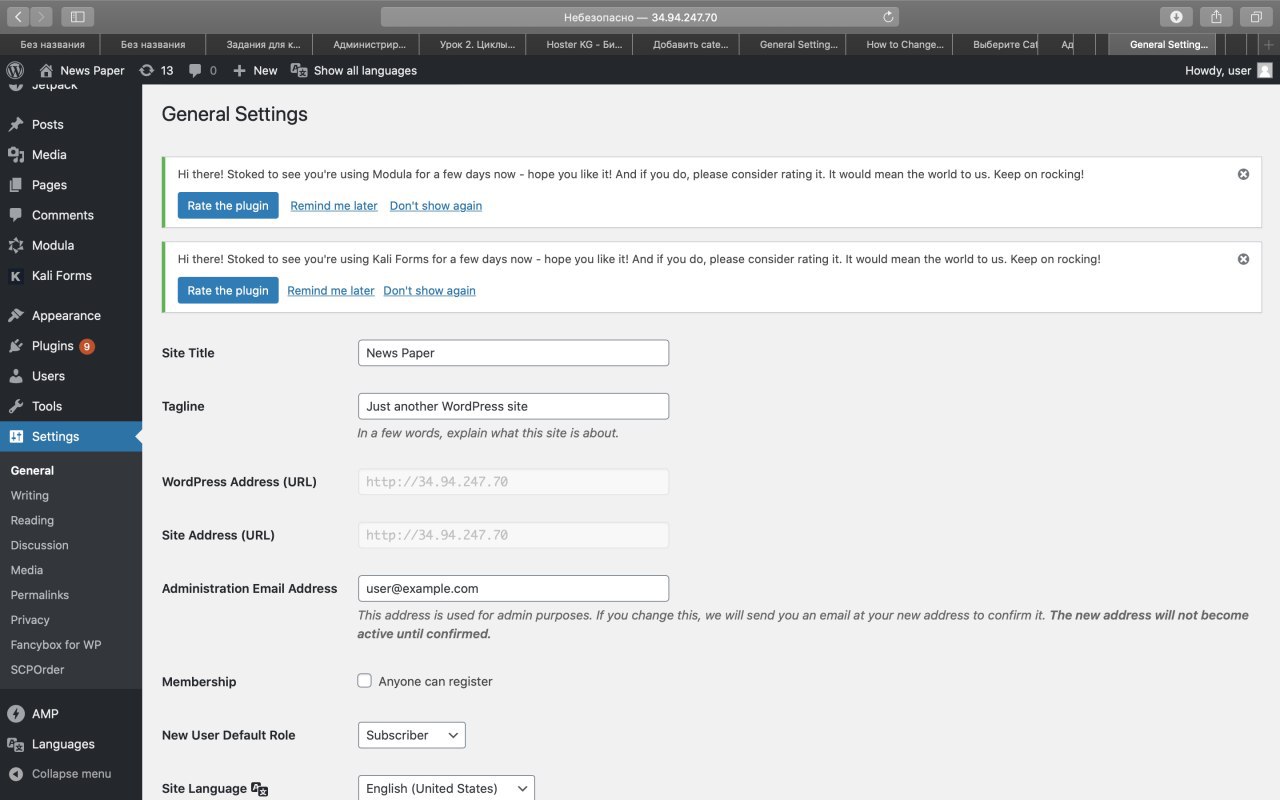This screenshot has height=800, width=1280.
Task: Go back with Safari back arrow
Action: tap(18, 17)
